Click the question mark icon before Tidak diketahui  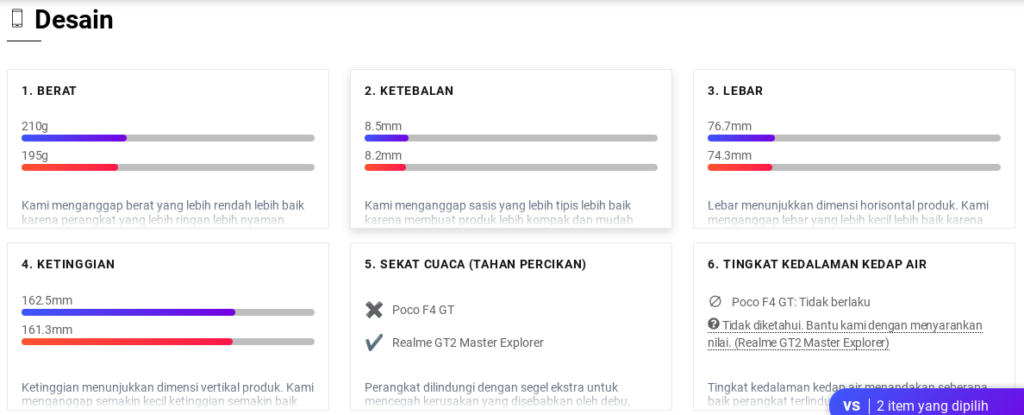tap(714, 324)
